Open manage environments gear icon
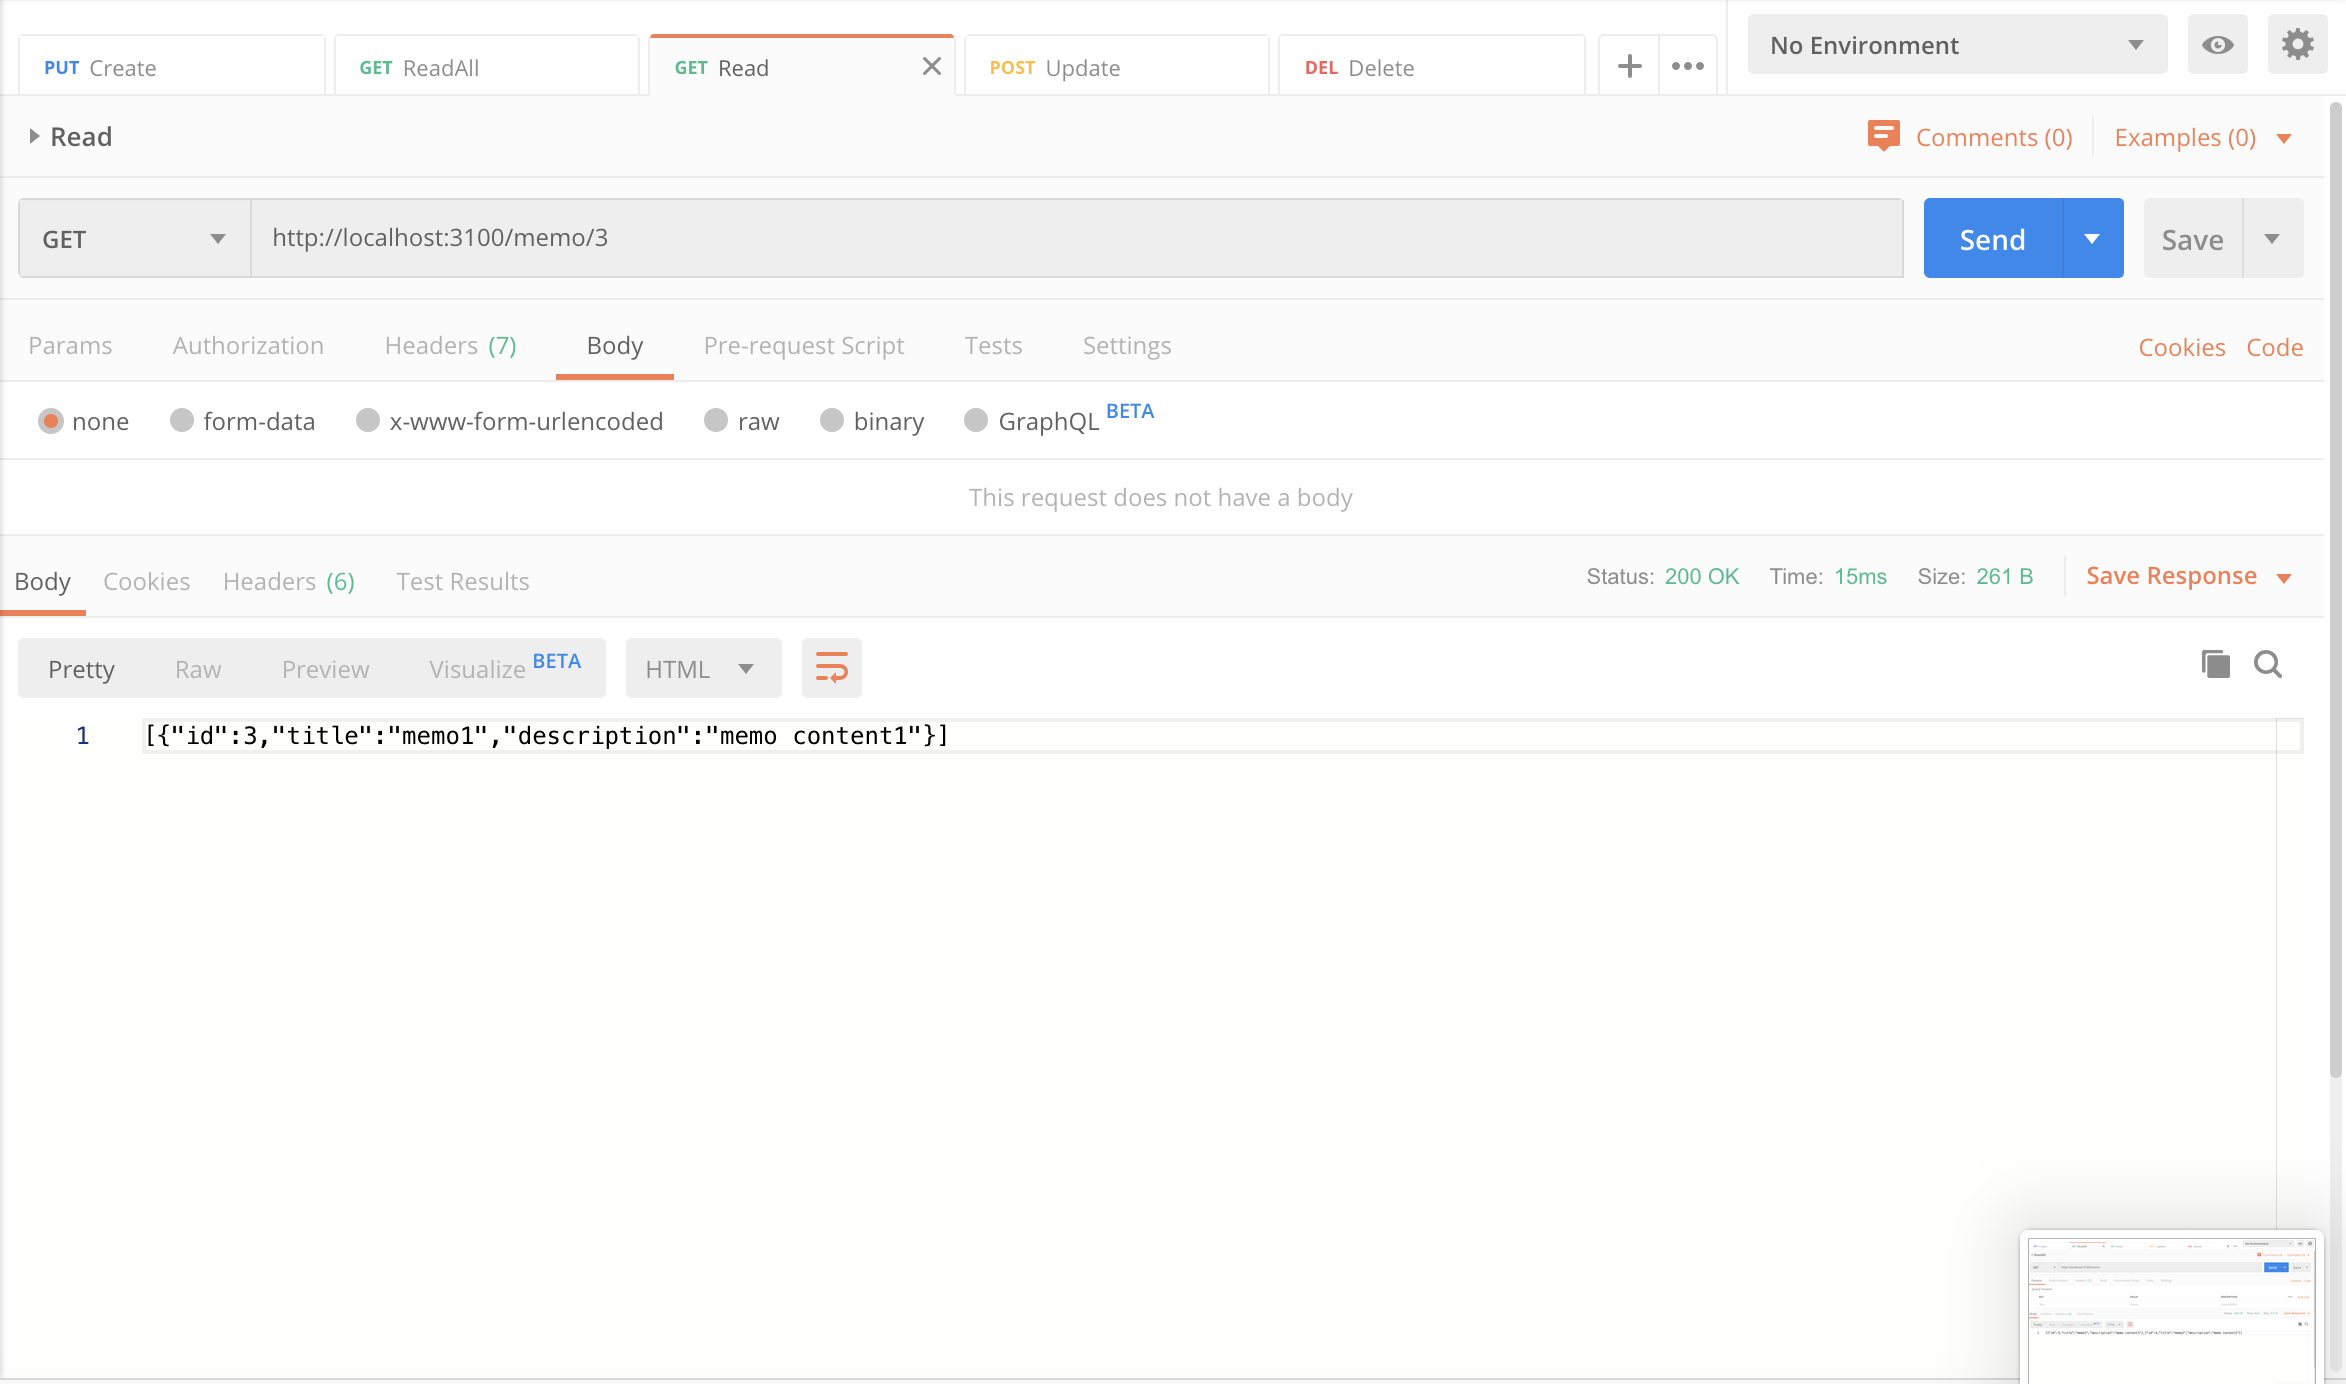 tap(2297, 45)
